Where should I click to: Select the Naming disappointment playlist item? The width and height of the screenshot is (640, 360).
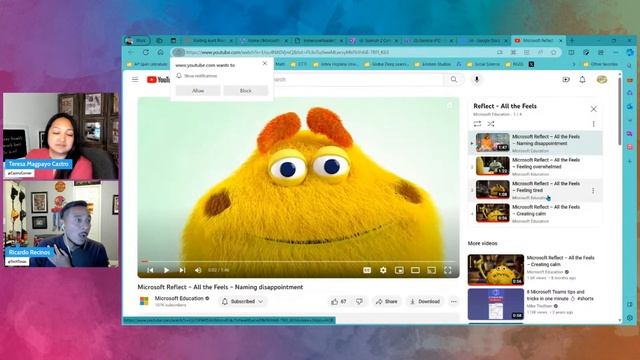click(x=535, y=143)
